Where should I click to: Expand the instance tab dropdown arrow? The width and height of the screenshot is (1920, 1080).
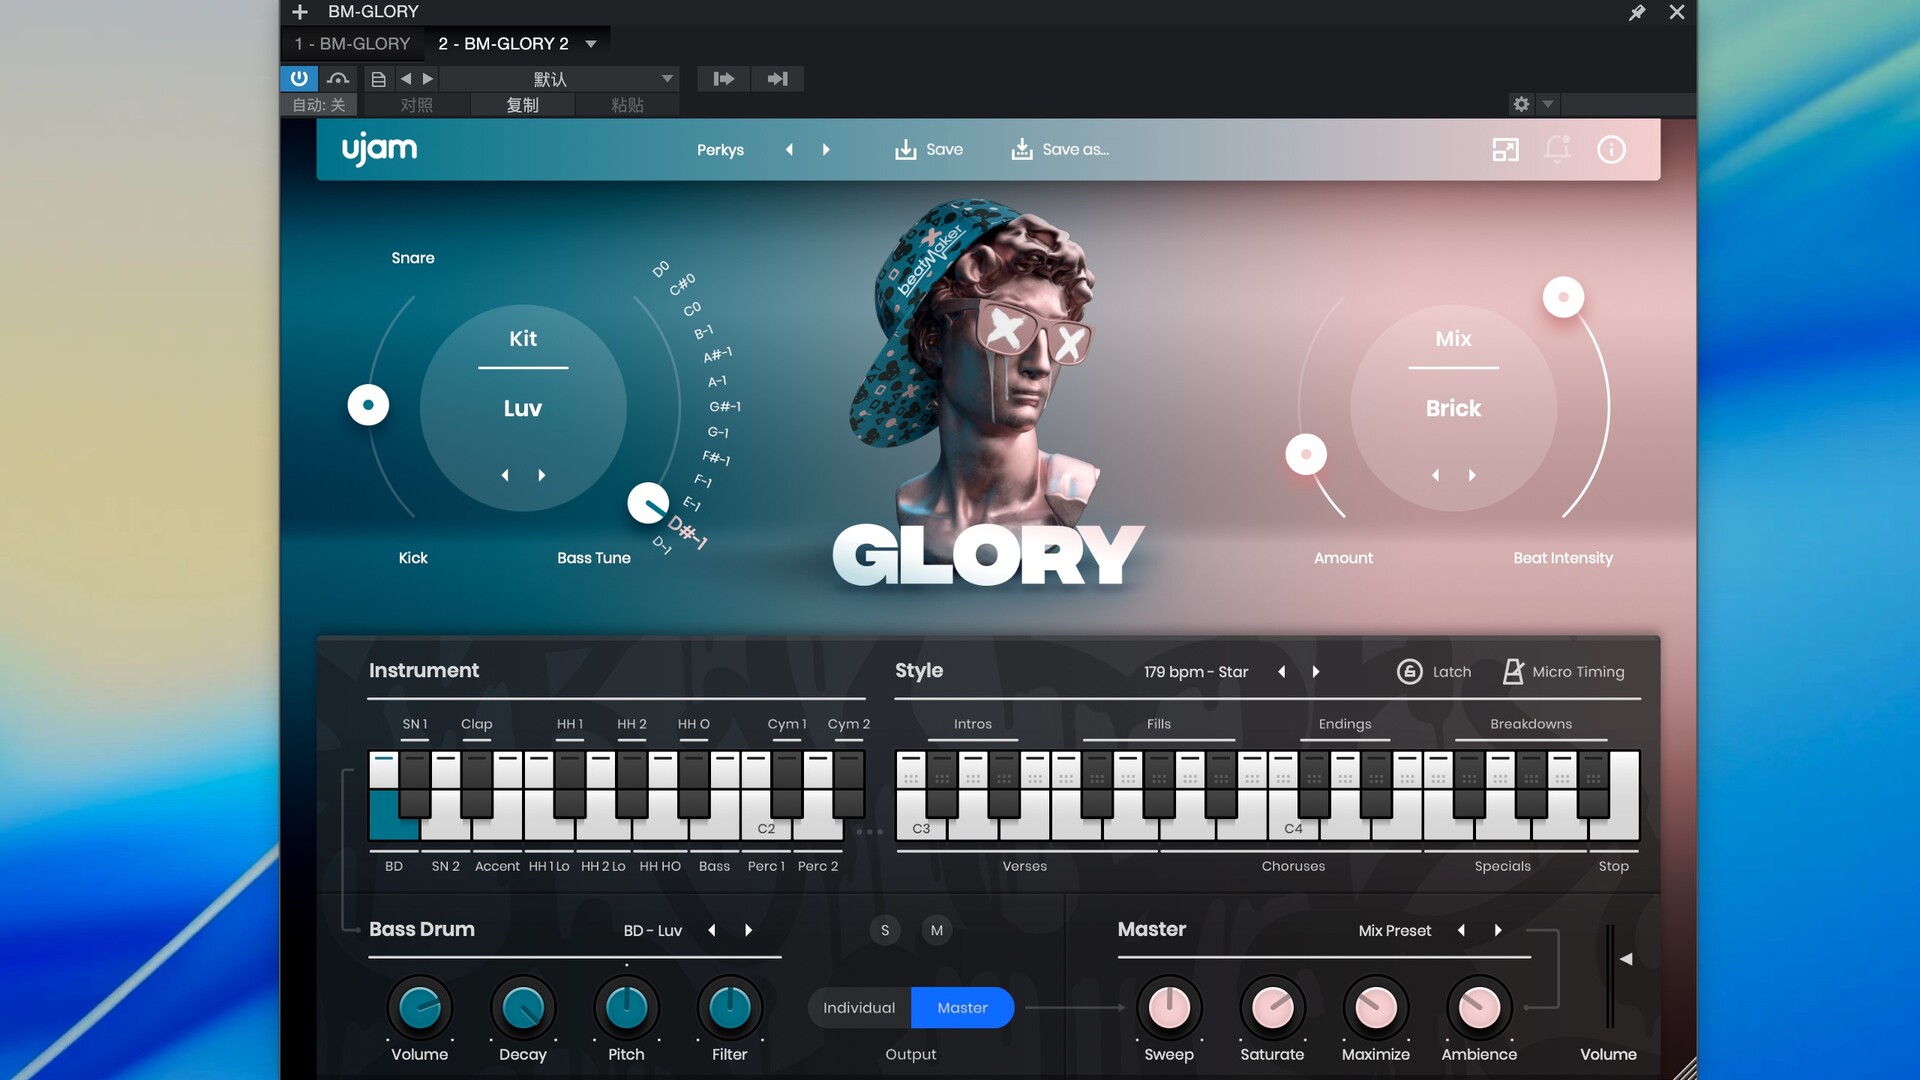coord(591,44)
